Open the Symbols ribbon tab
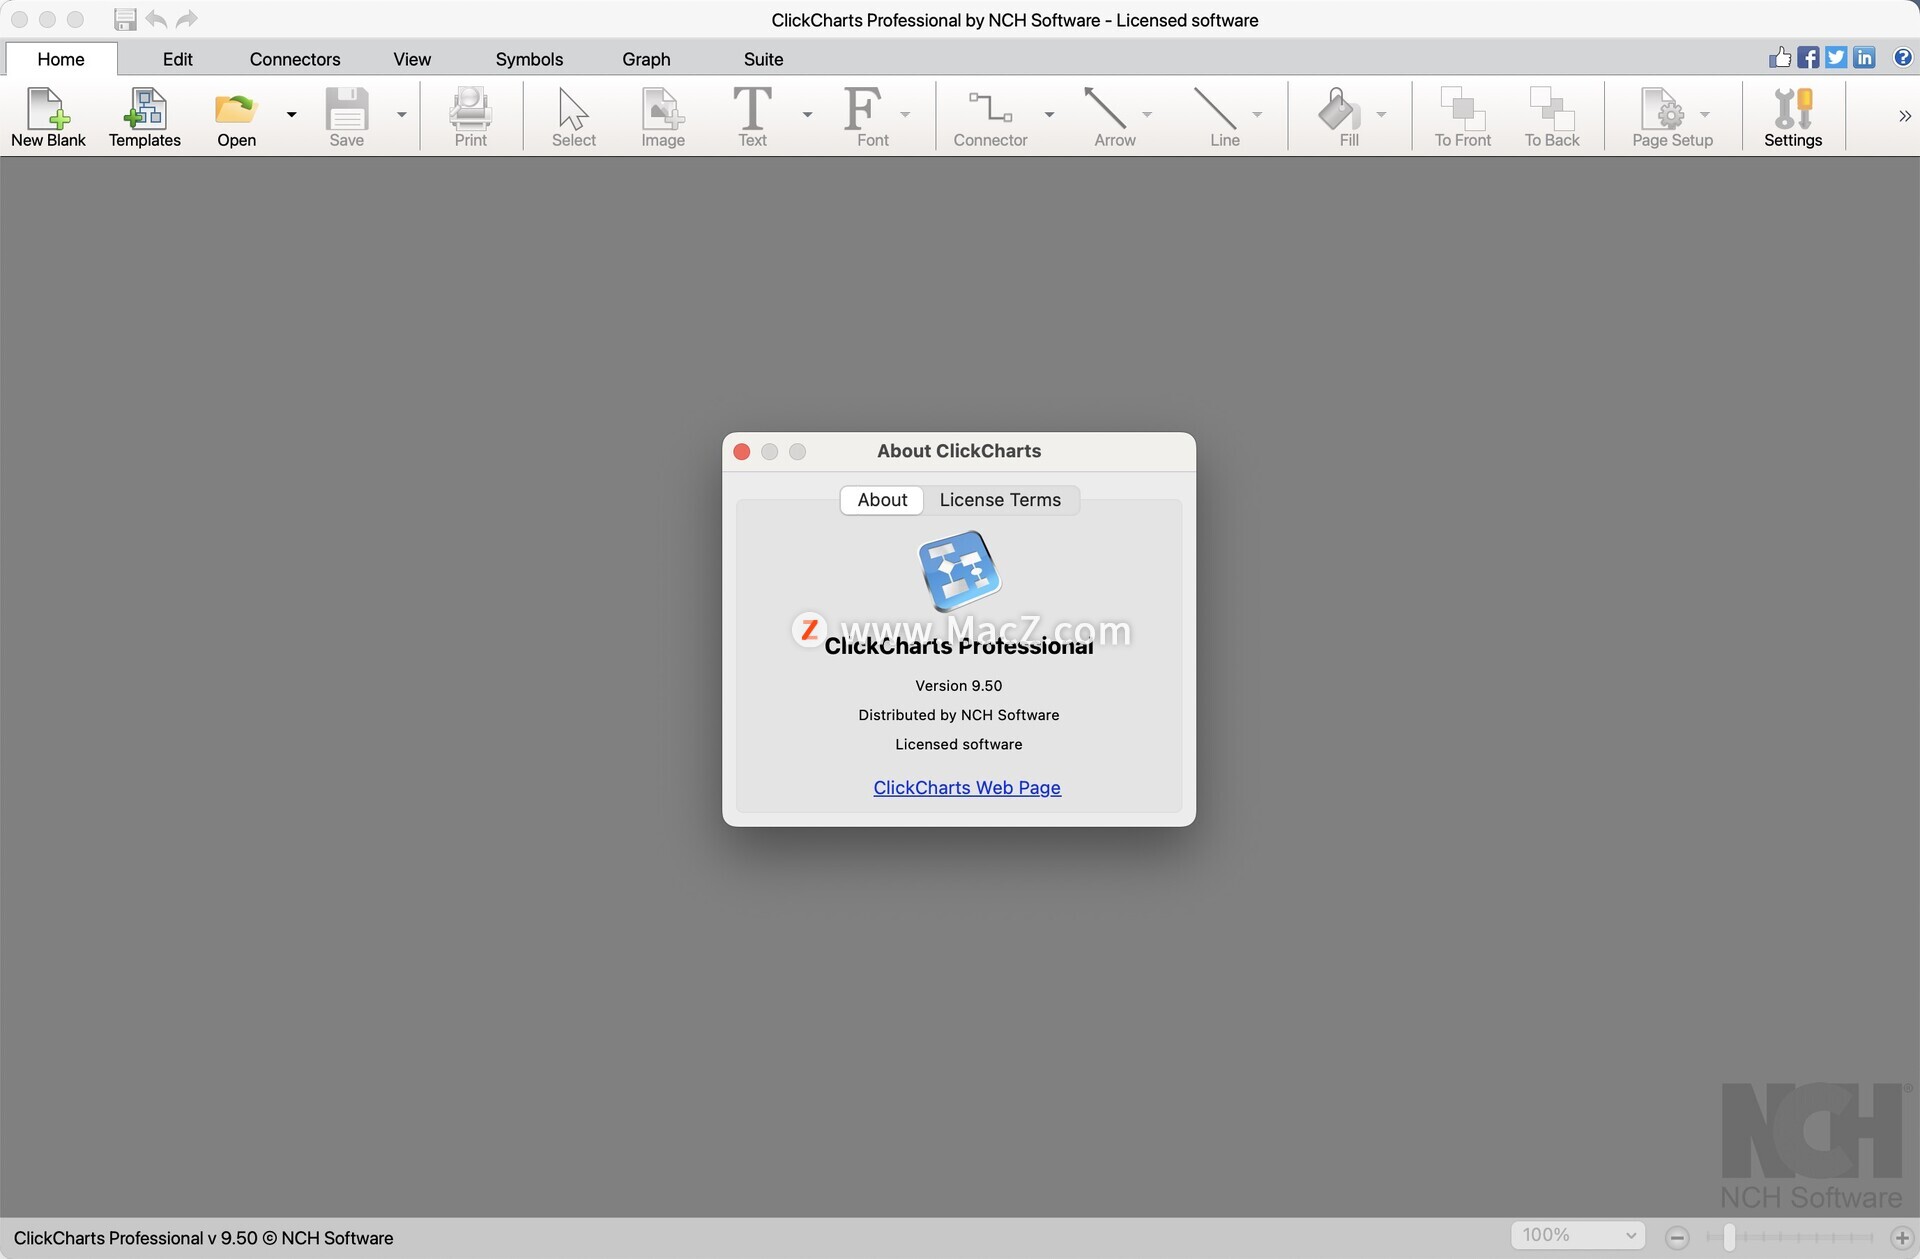 coord(529,59)
